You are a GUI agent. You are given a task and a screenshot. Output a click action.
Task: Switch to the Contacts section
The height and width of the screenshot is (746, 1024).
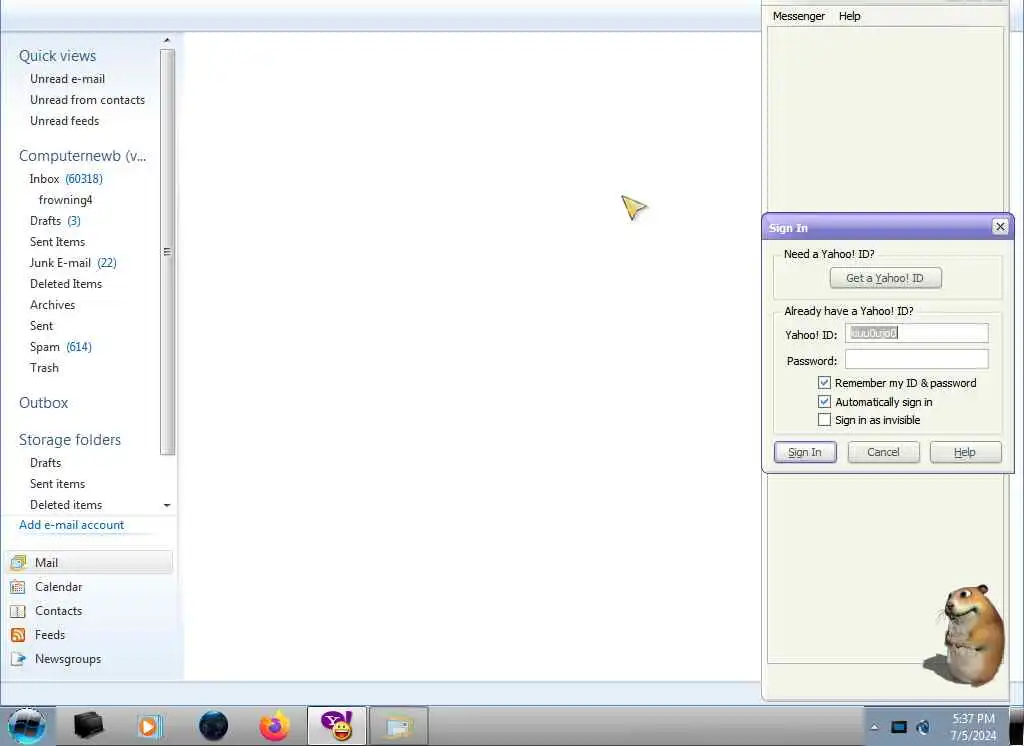tap(90, 611)
